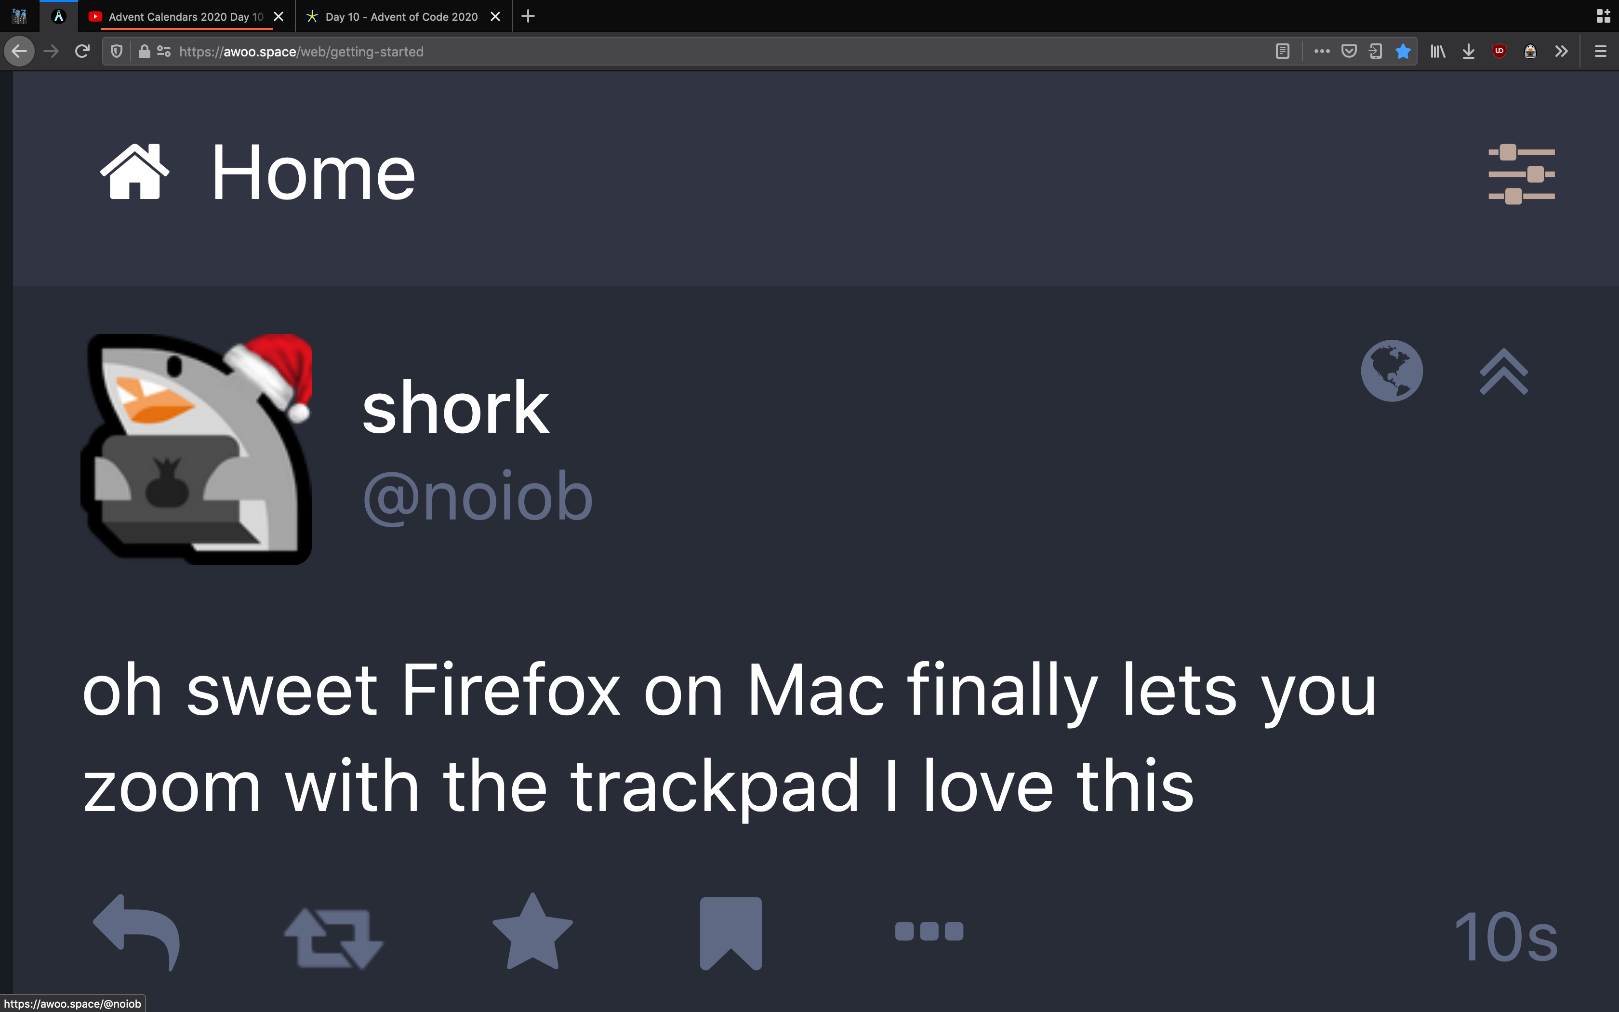Click the globe public visibility icon
This screenshot has width=1619, height=1012.
pos(1391,371)
